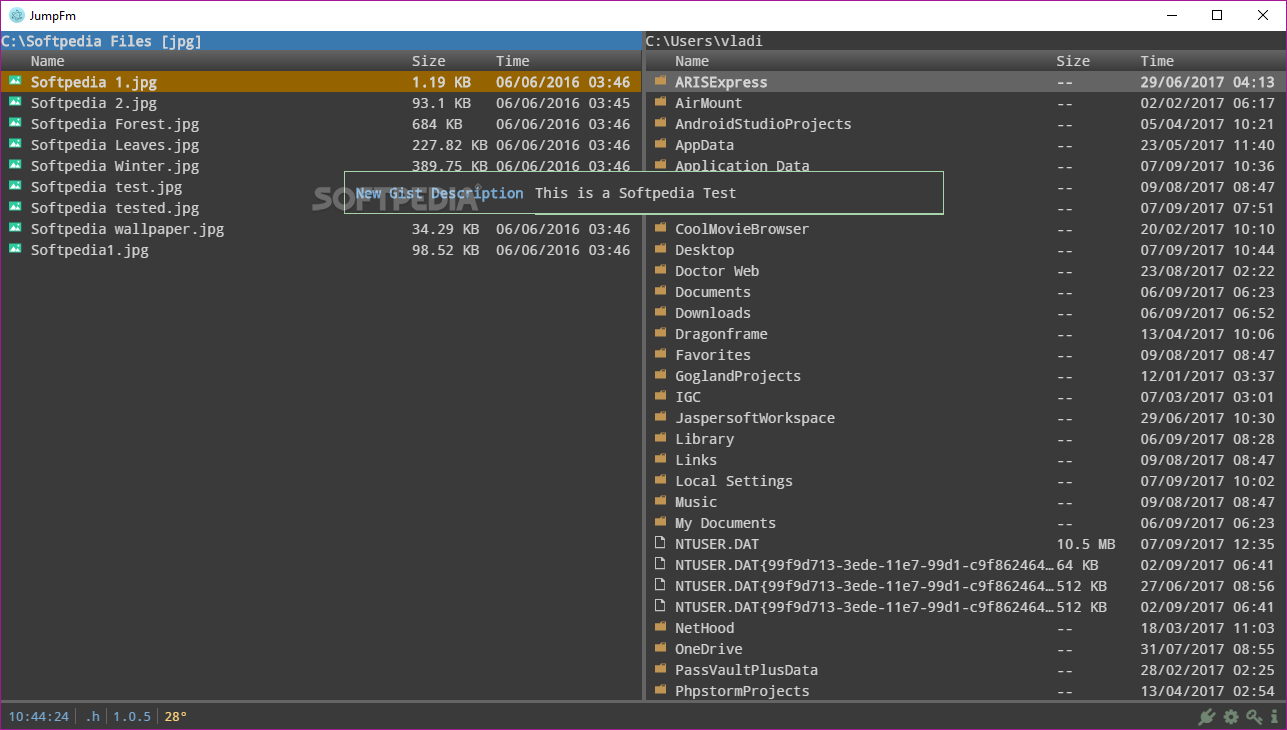The image size is (1287, 730).
Task: Click the key bindings key icon
Action: (x=1255, y=717)
